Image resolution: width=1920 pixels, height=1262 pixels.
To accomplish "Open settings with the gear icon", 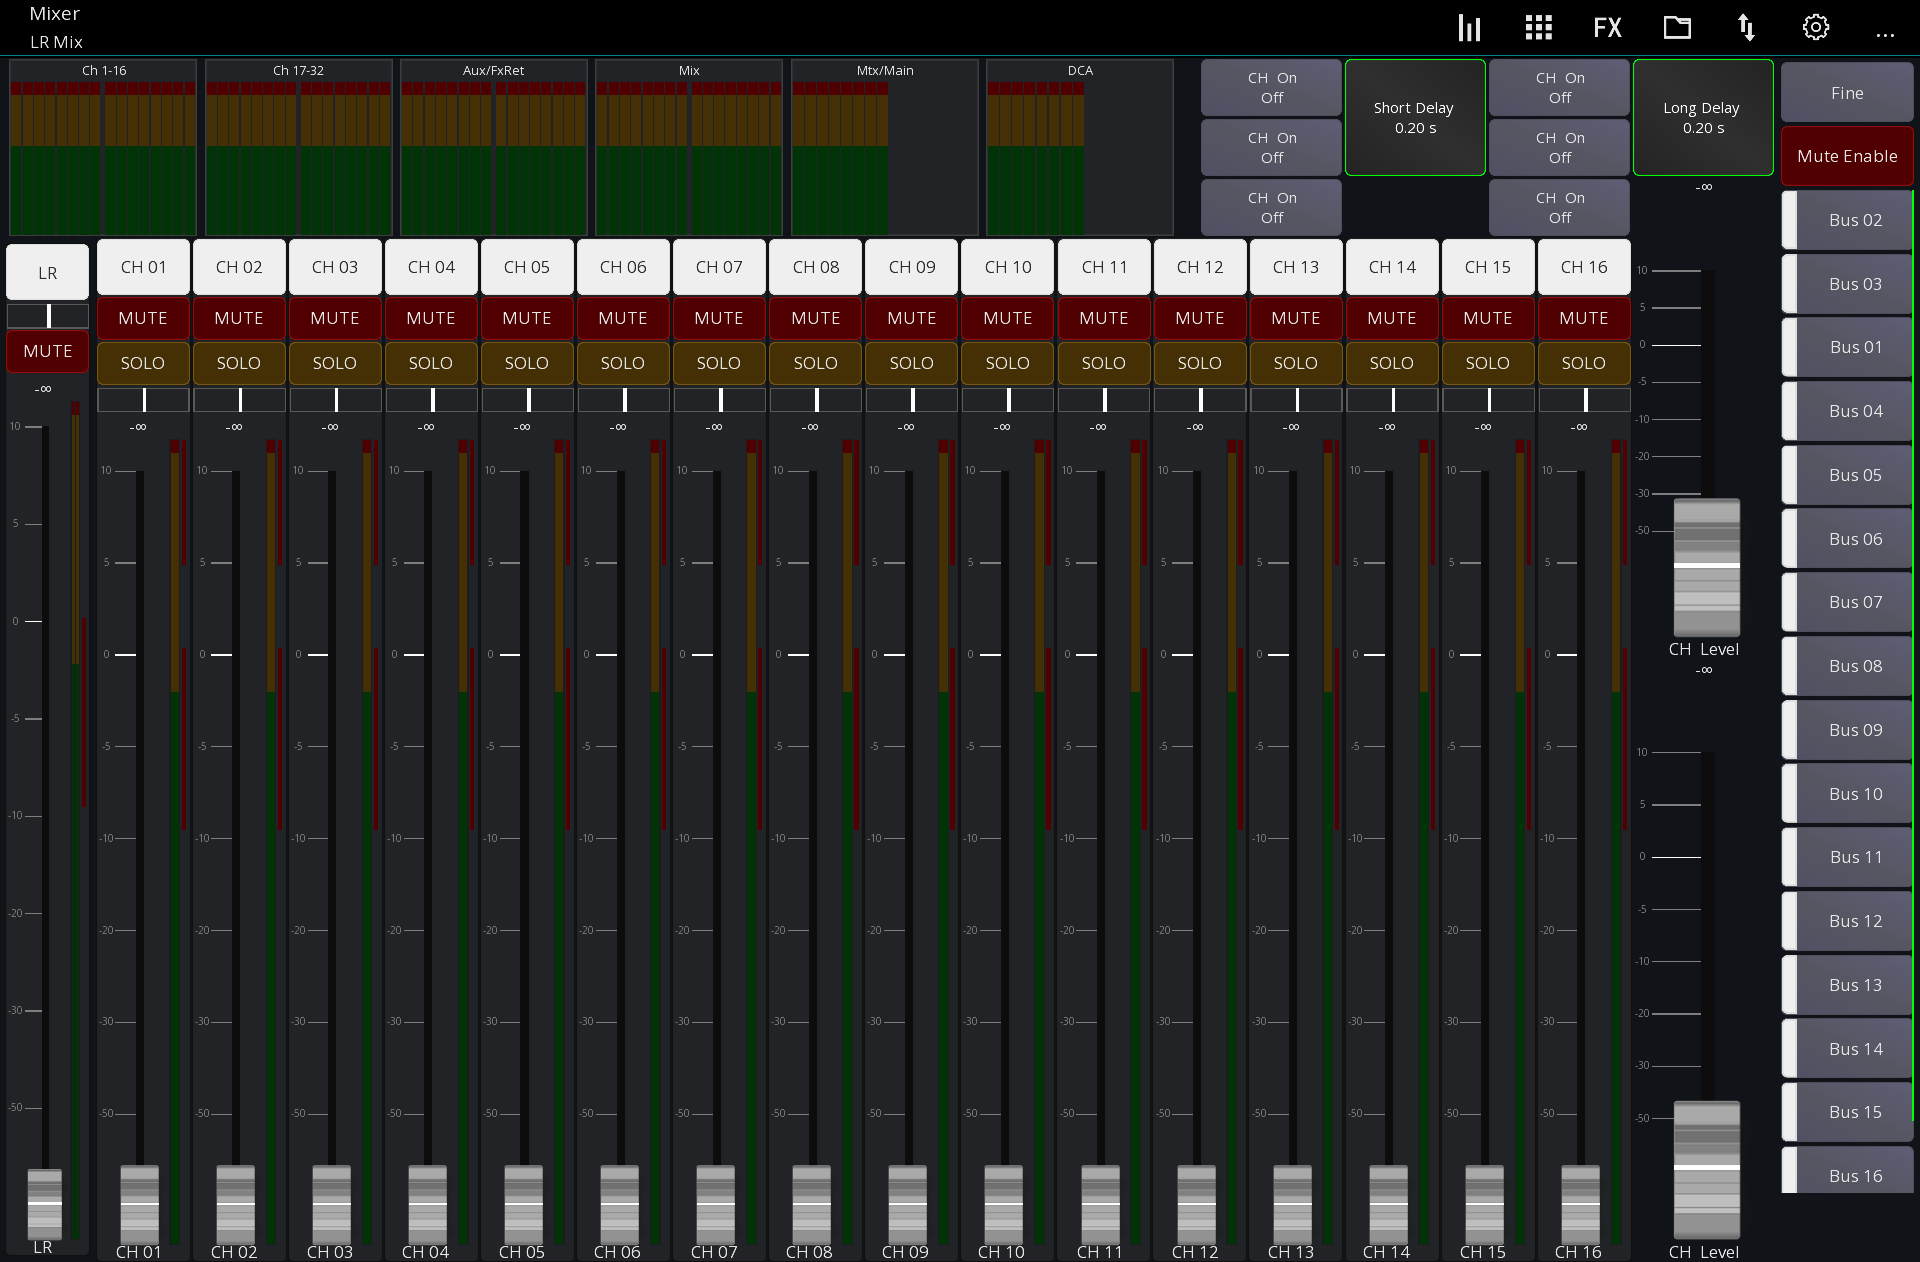I will tap(1816, 27).
